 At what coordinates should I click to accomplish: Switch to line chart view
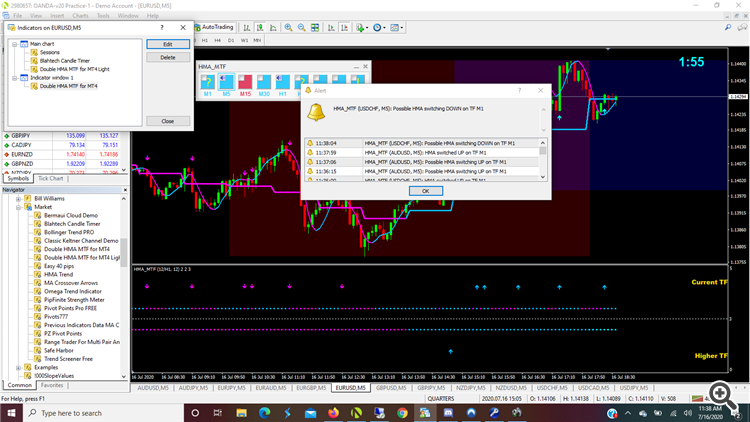tap(273, 28)
